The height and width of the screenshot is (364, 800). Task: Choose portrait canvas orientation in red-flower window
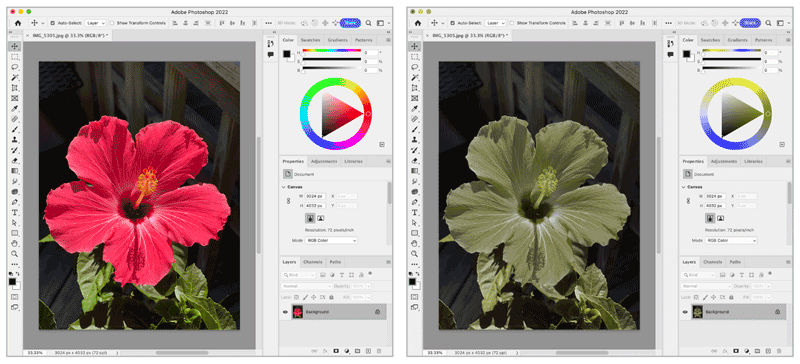coord(310,218)
